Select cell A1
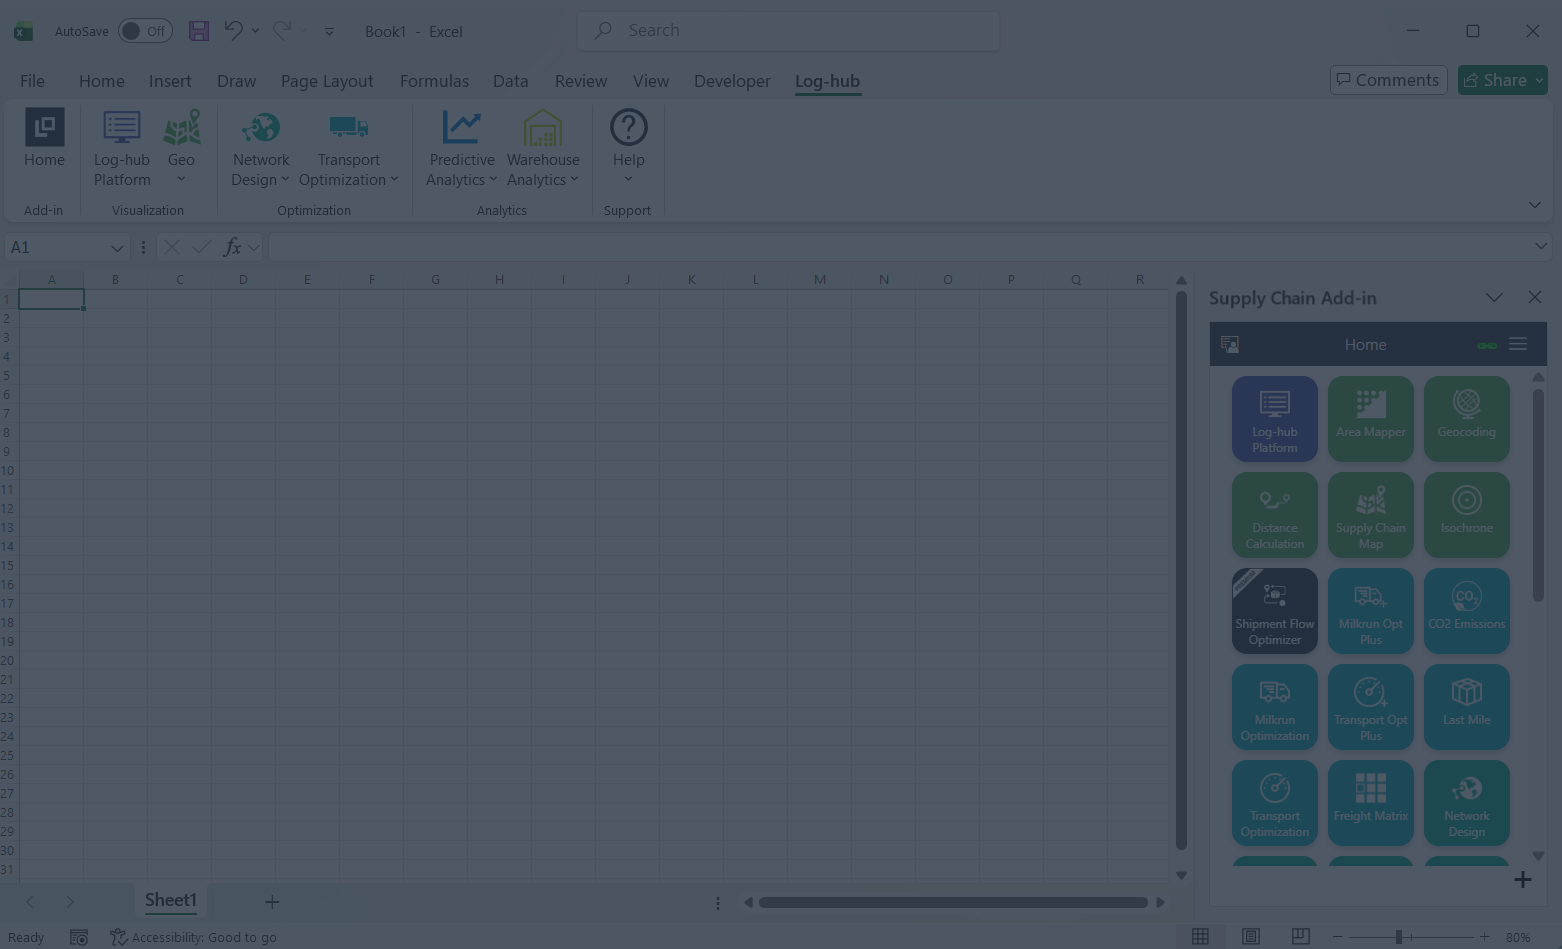This screenshot has height=949, width=1562. click(51, 299)
